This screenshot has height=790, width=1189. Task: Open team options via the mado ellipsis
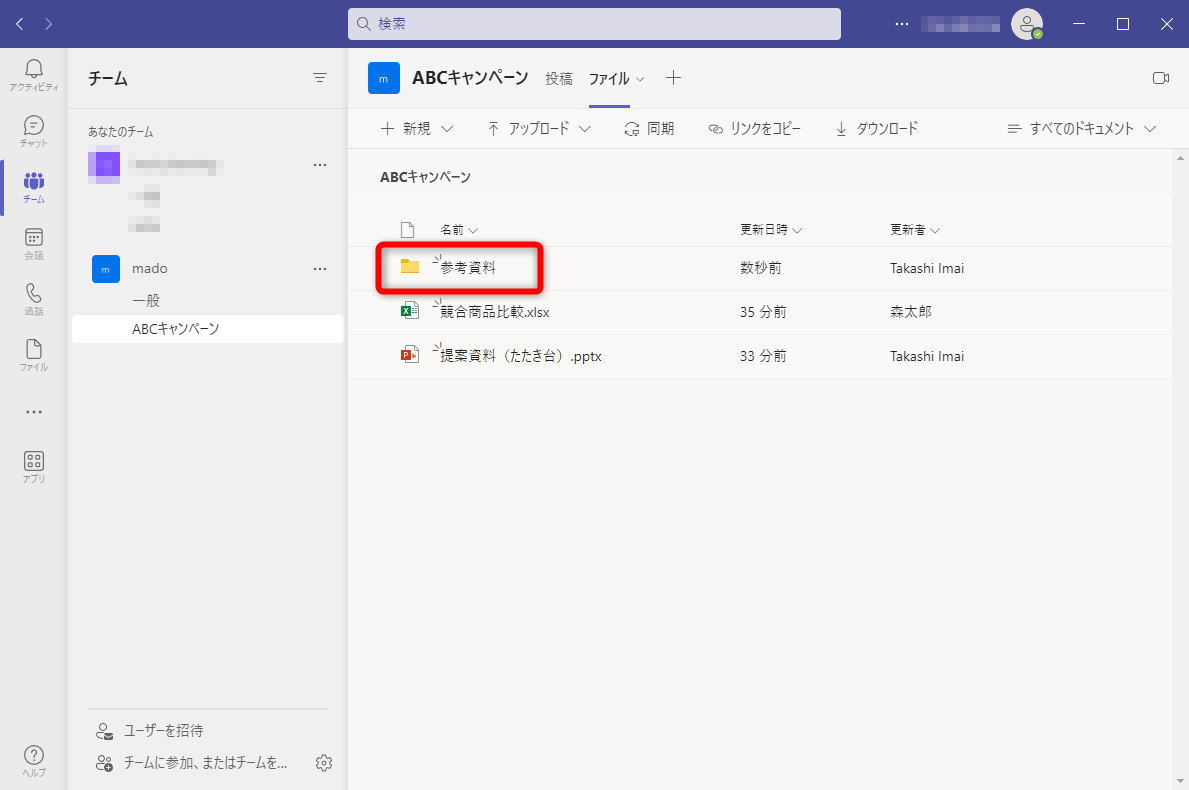tap(320, 268)
